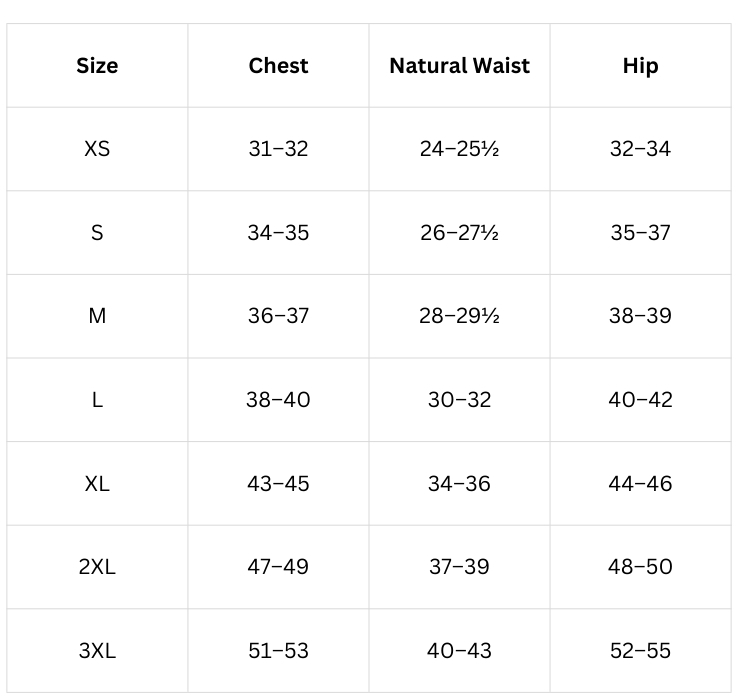Image resolution: width=740 pixels, height=700 pixels.
Task: Select the M size cell
Action: point(97,316)
